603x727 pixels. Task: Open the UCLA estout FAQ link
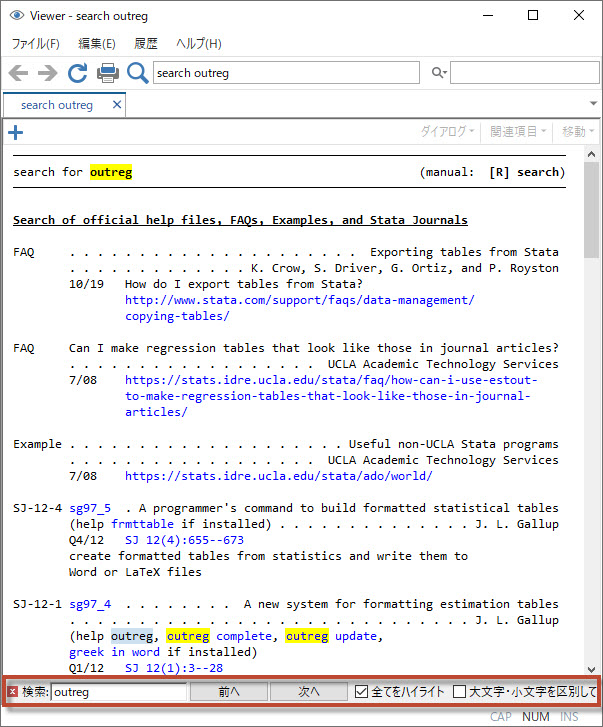[x=331, y=396]
